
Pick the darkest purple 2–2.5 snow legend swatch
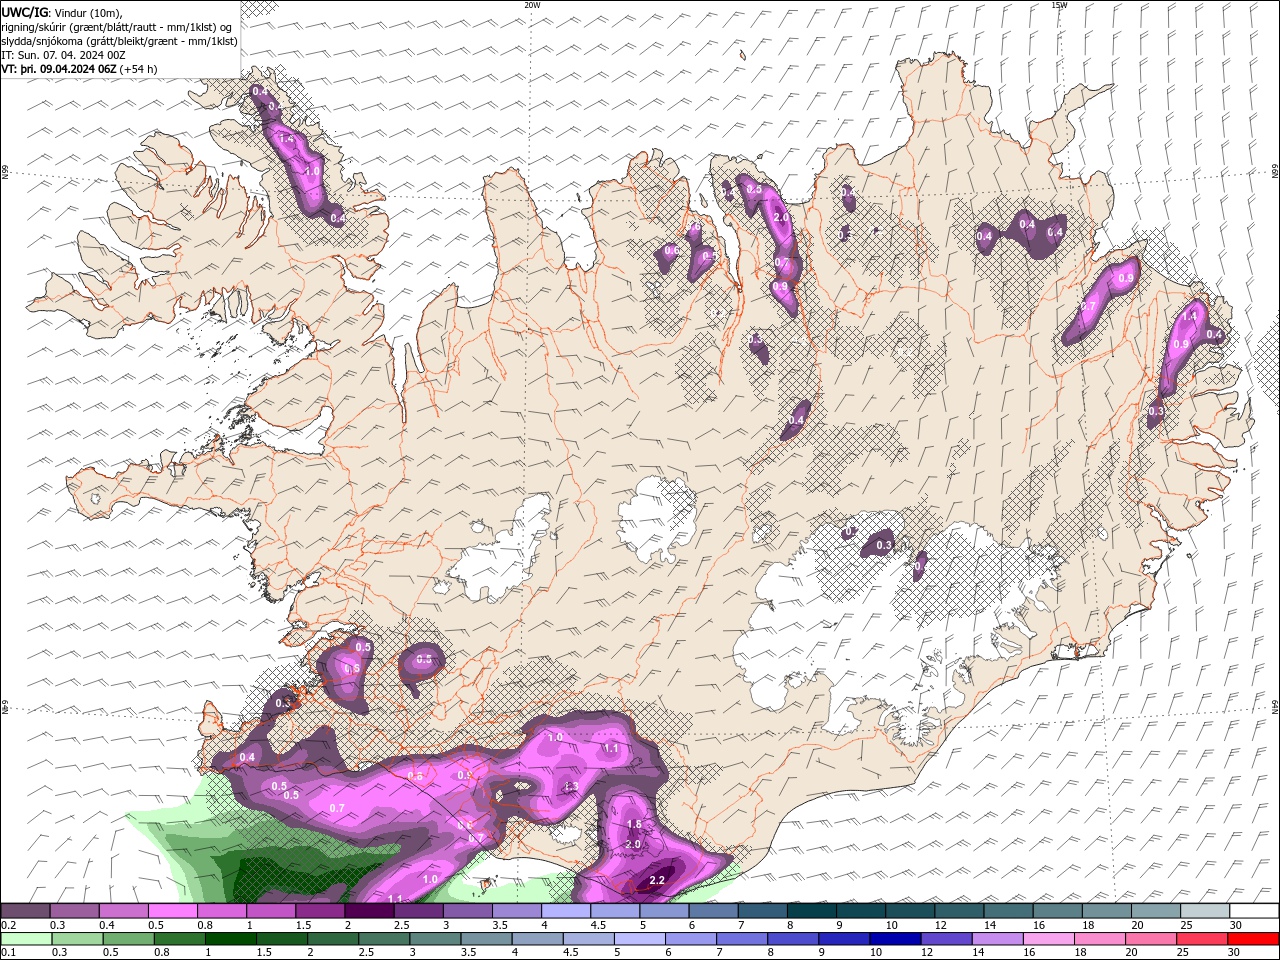(x=369, y=911)
